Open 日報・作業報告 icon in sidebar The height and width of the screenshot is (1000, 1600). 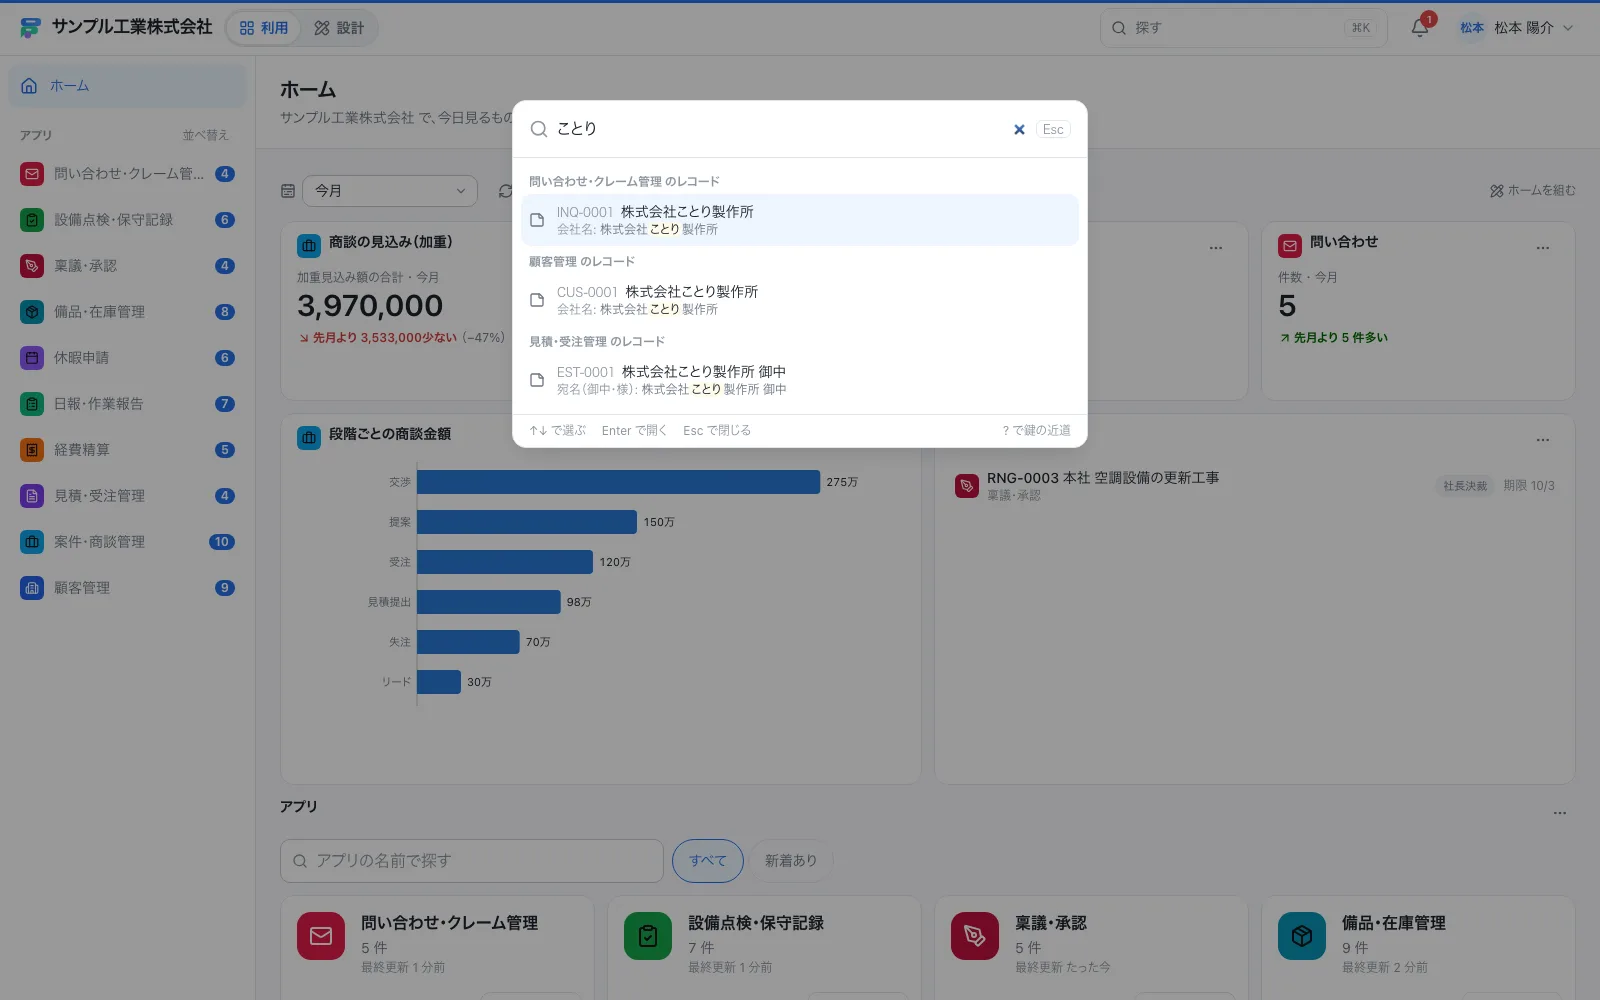coord(32,404)
